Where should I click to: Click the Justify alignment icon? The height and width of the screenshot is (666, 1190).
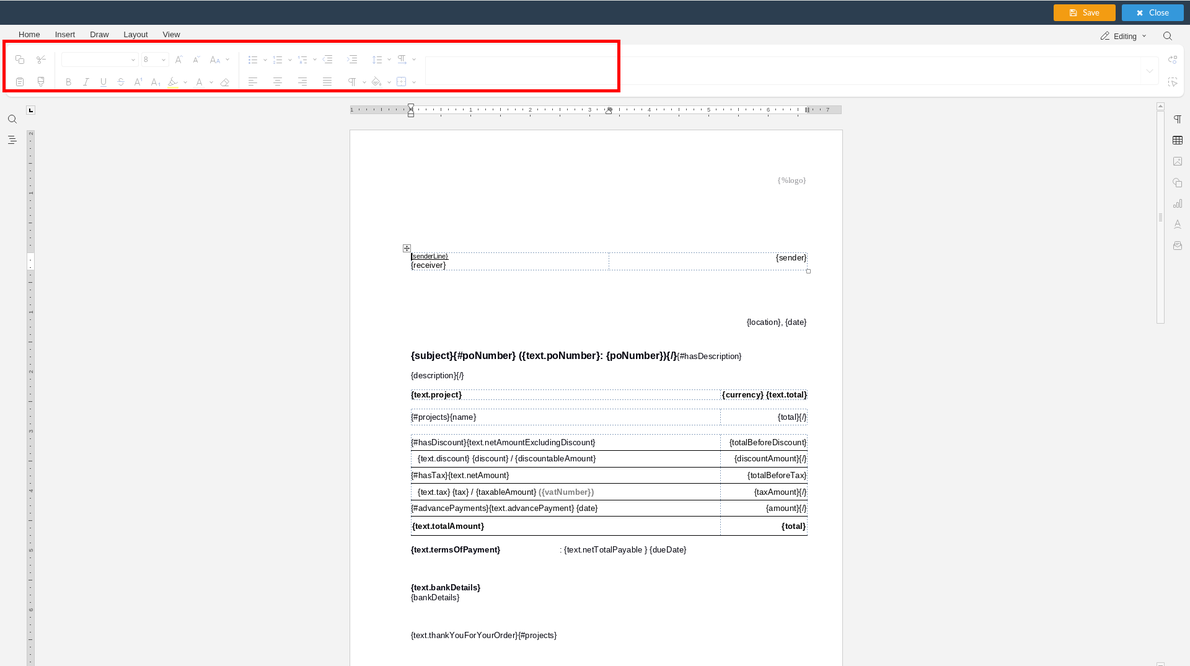pyautogui.click(x=327, y=82)
